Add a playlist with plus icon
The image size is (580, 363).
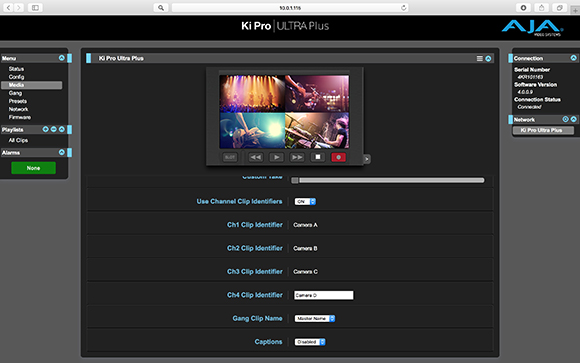pos(45,129)
